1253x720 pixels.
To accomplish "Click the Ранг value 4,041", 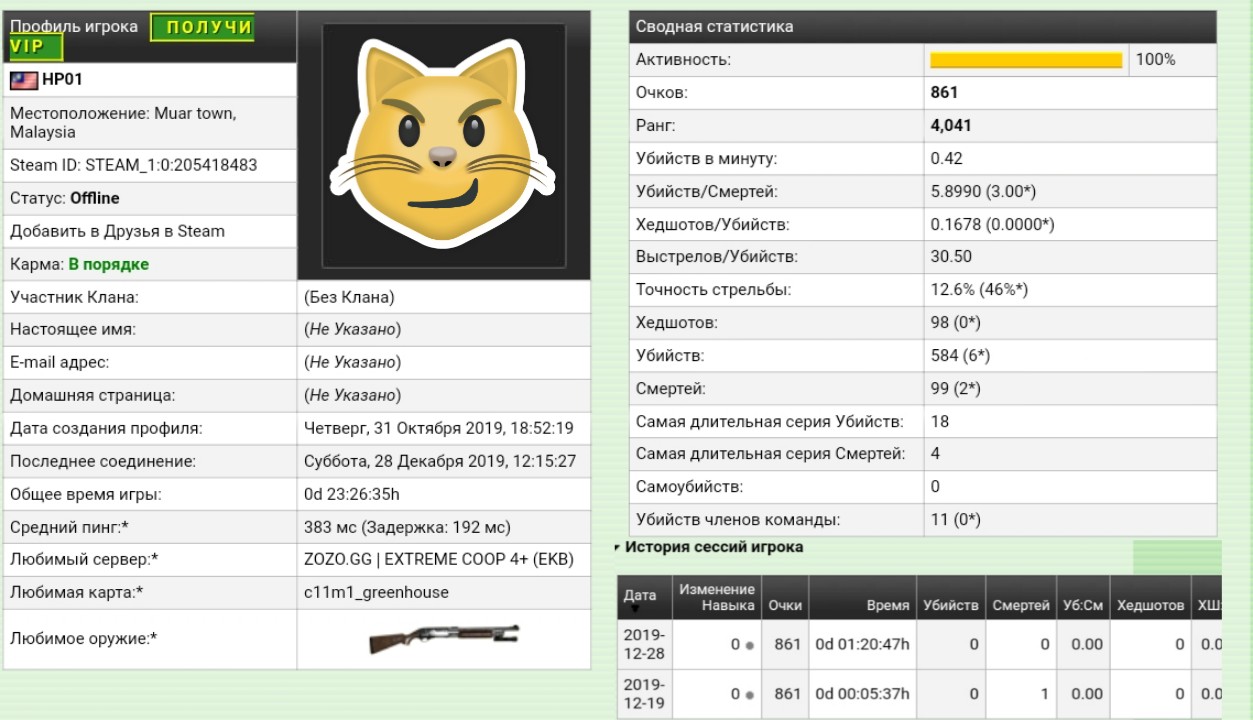I will (x=951, y=125).
